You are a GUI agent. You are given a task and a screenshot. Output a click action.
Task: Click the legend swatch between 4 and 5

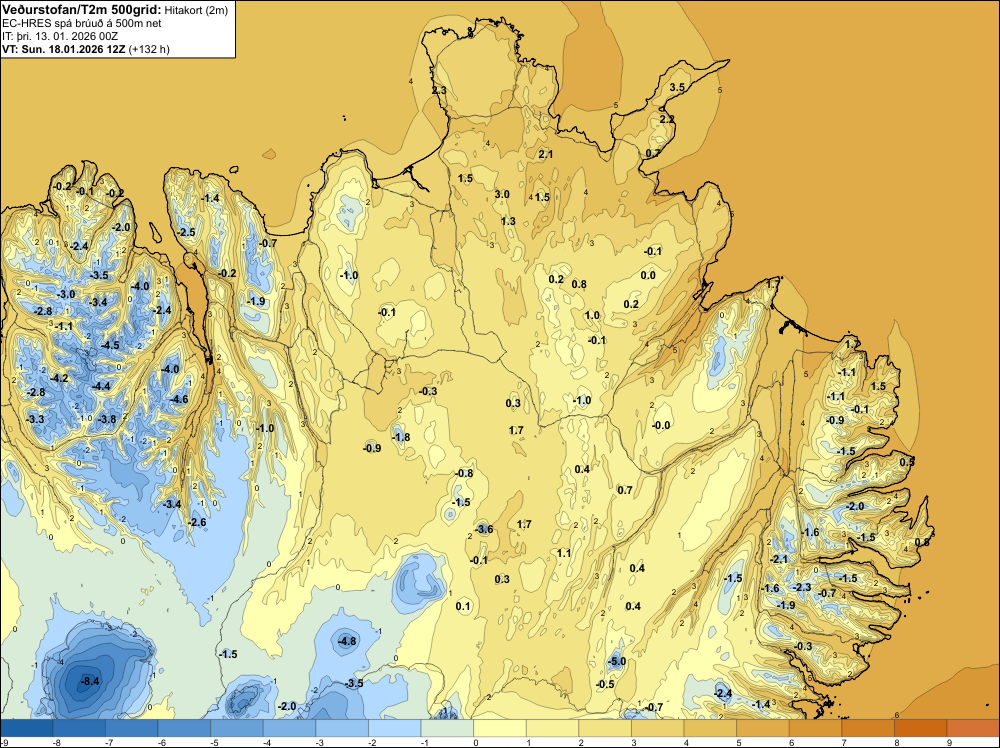pyautogui.click(x=710, y=728)
